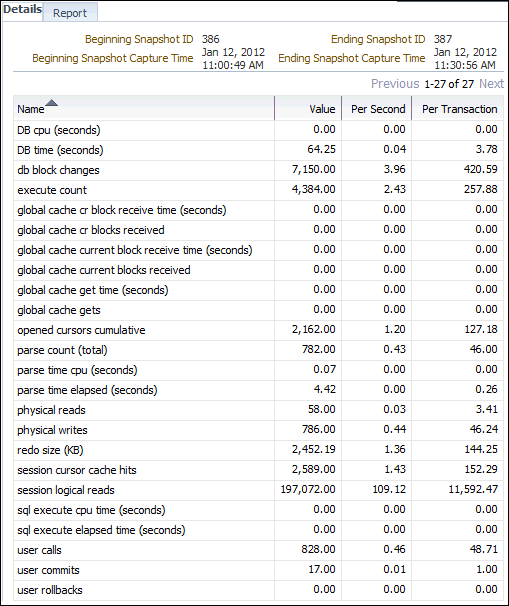
Task: Click the 'Beginning Snapshot Capture Time' label
Action: click(x=112, y=58)
